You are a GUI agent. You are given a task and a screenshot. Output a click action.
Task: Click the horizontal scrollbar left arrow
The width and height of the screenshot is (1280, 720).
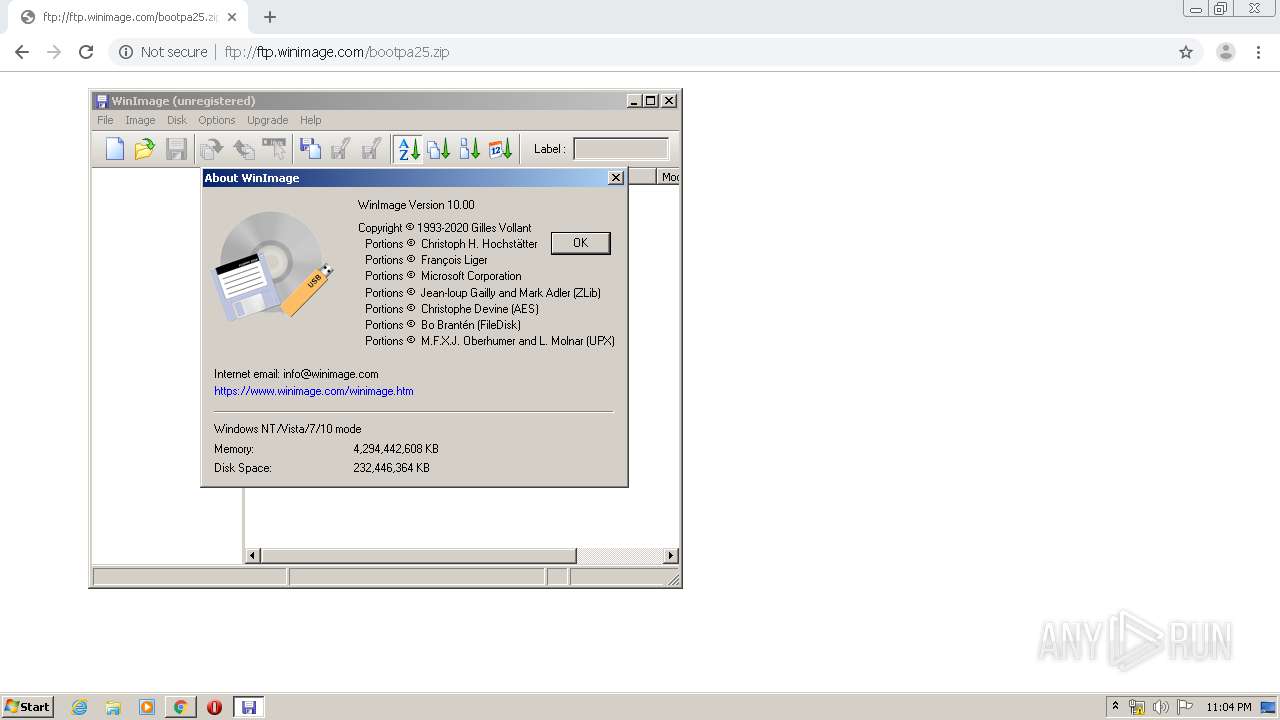click(253, 555)
